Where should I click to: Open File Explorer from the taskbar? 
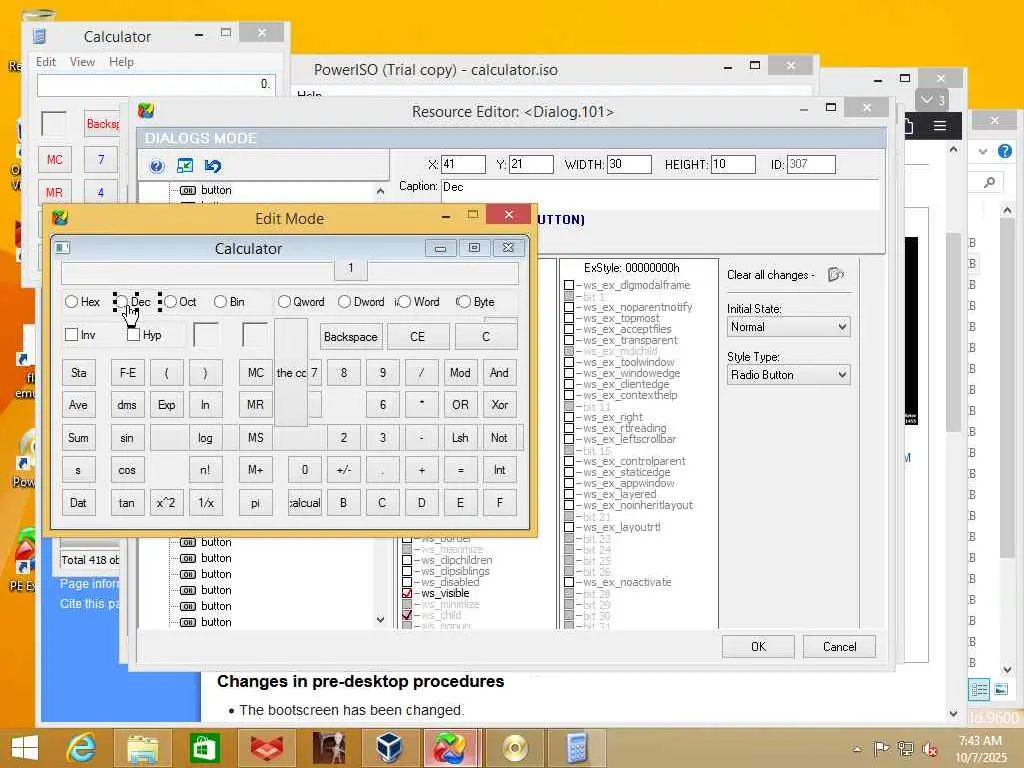143,748
